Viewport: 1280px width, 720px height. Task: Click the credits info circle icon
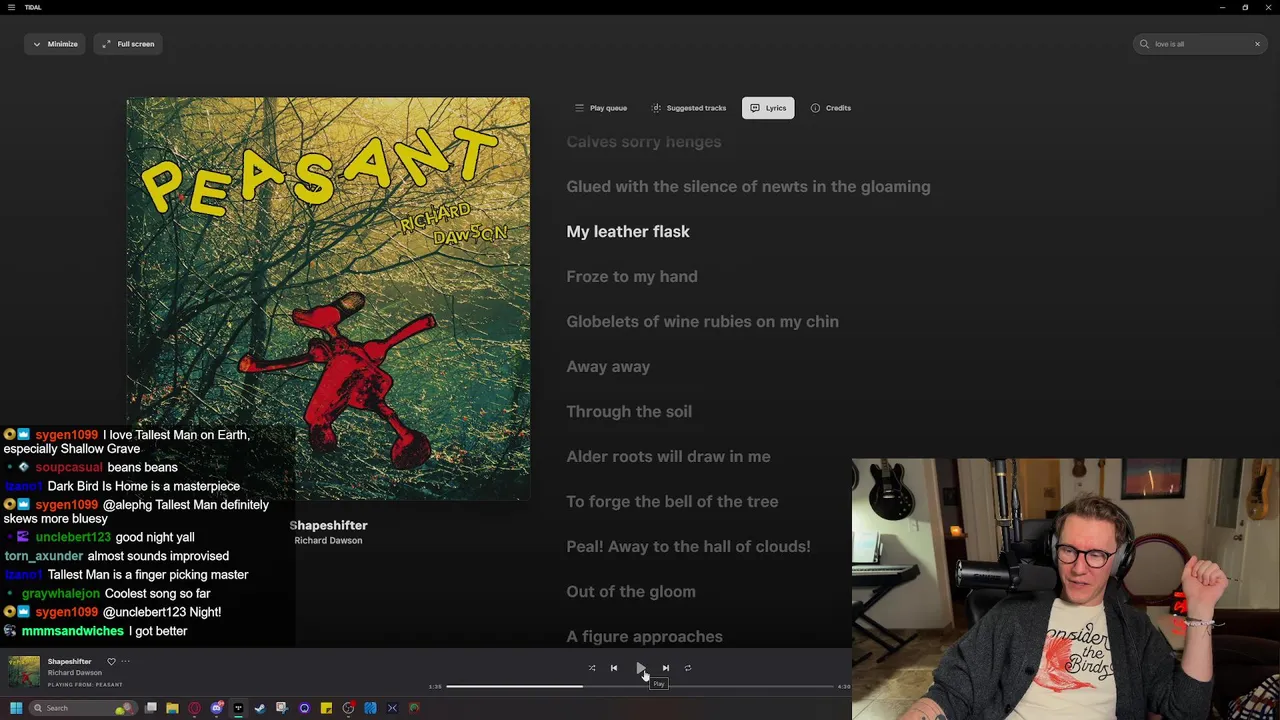click(815, 108)
